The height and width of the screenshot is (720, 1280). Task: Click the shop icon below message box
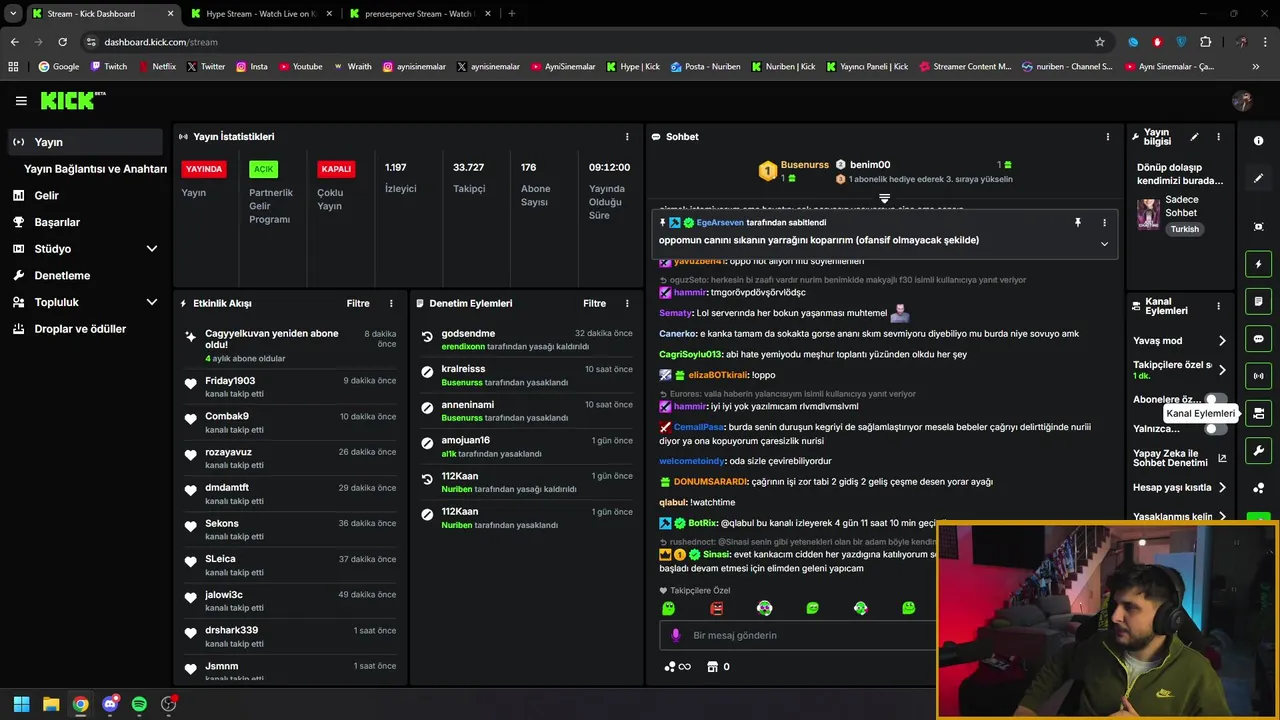(712, 667)
